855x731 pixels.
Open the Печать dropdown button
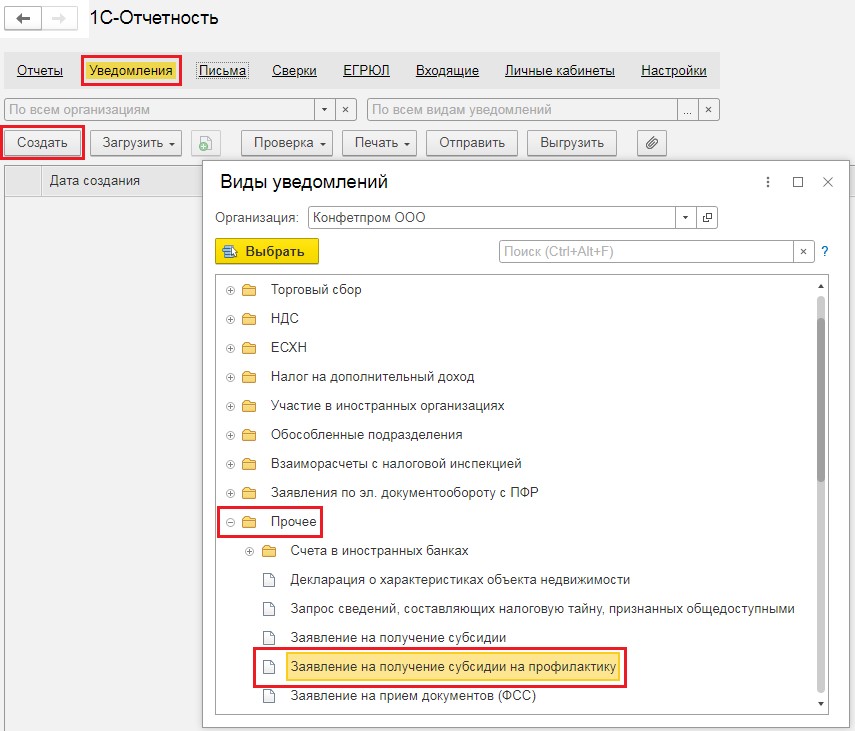[x=380, y=143]
